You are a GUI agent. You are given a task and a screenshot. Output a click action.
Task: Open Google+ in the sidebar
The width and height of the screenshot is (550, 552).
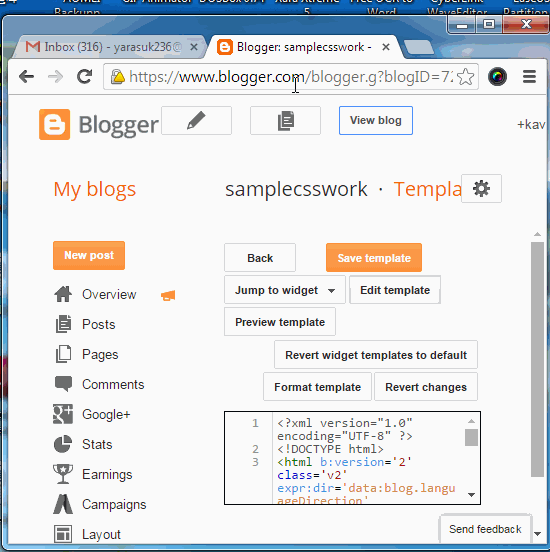106,414
